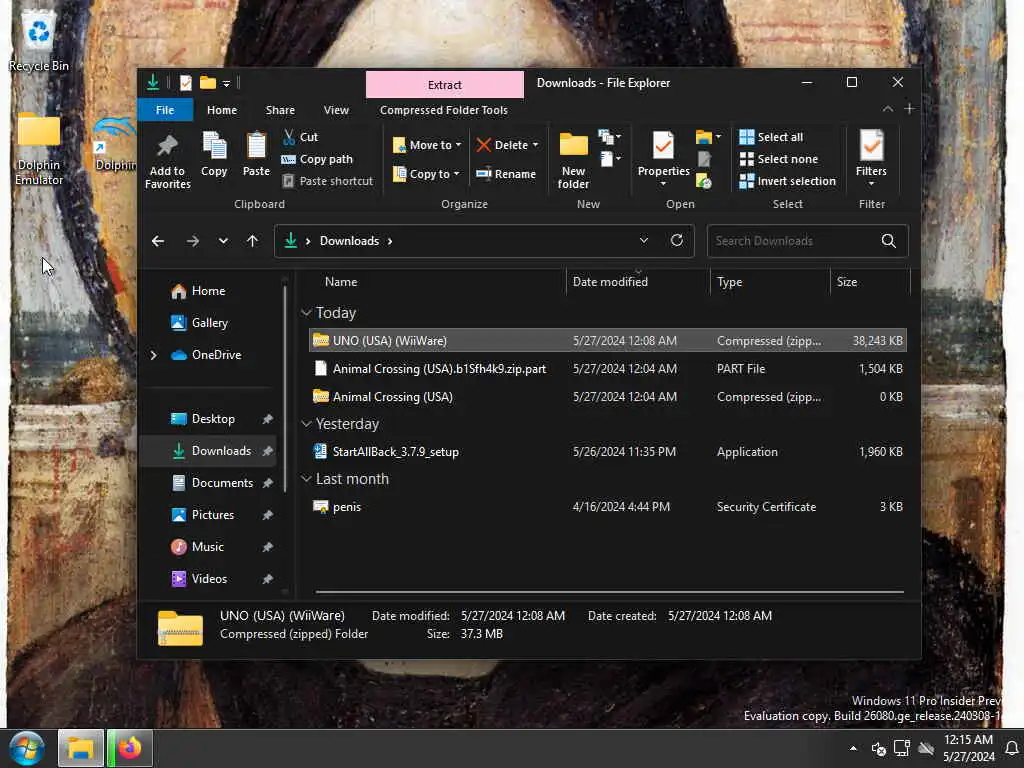Expand the OneDrive tree node
The width and height of the screenshot is (1024, 768).
(x=153, y=355)
